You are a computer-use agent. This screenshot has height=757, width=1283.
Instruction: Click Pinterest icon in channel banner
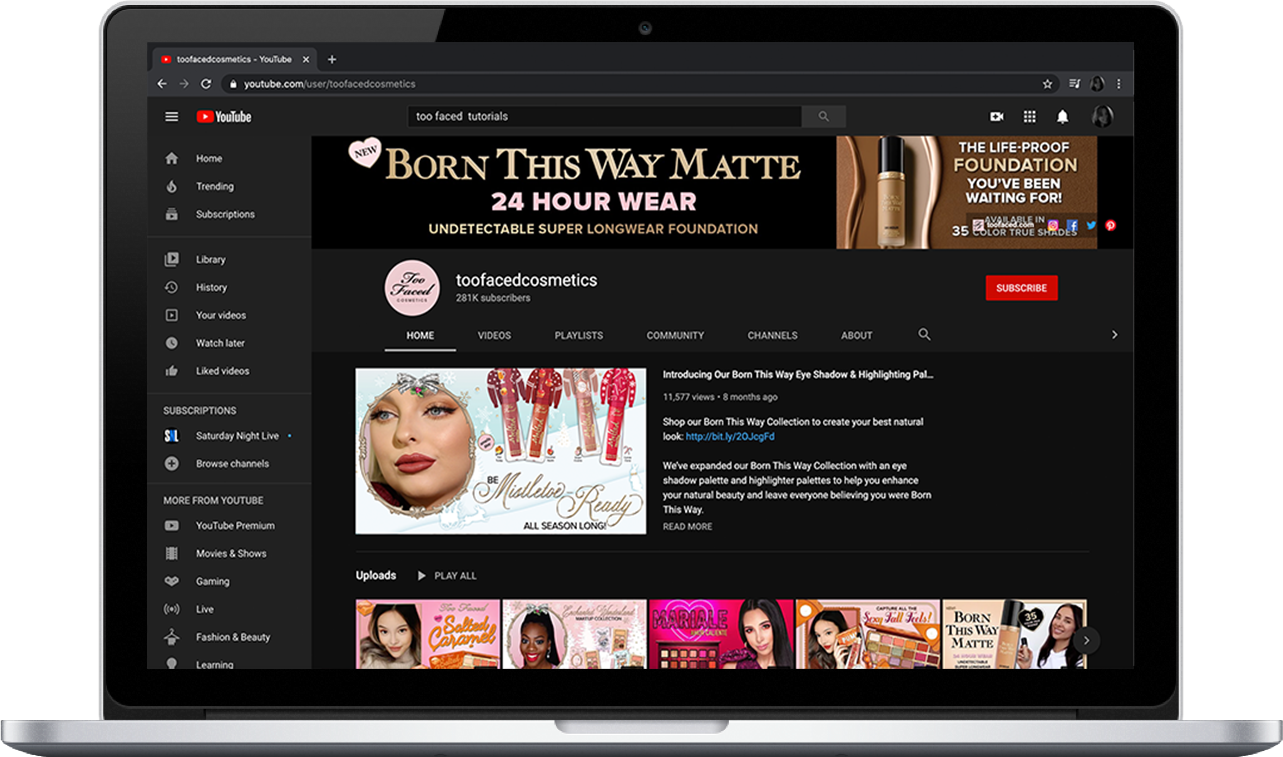coord(1110,226)
